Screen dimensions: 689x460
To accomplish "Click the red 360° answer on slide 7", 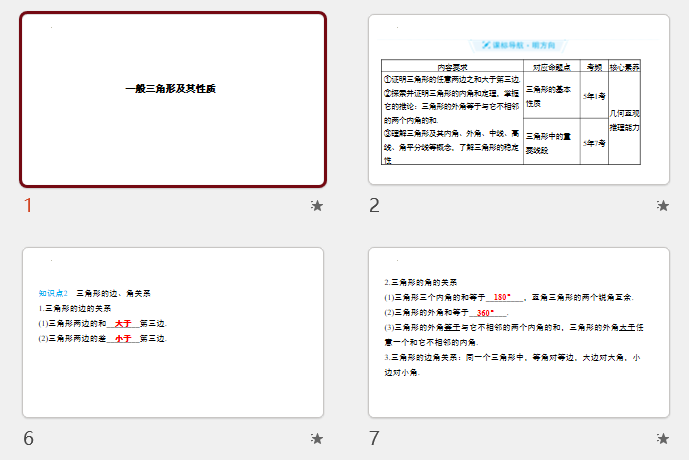I will click(x=488, y=312).
